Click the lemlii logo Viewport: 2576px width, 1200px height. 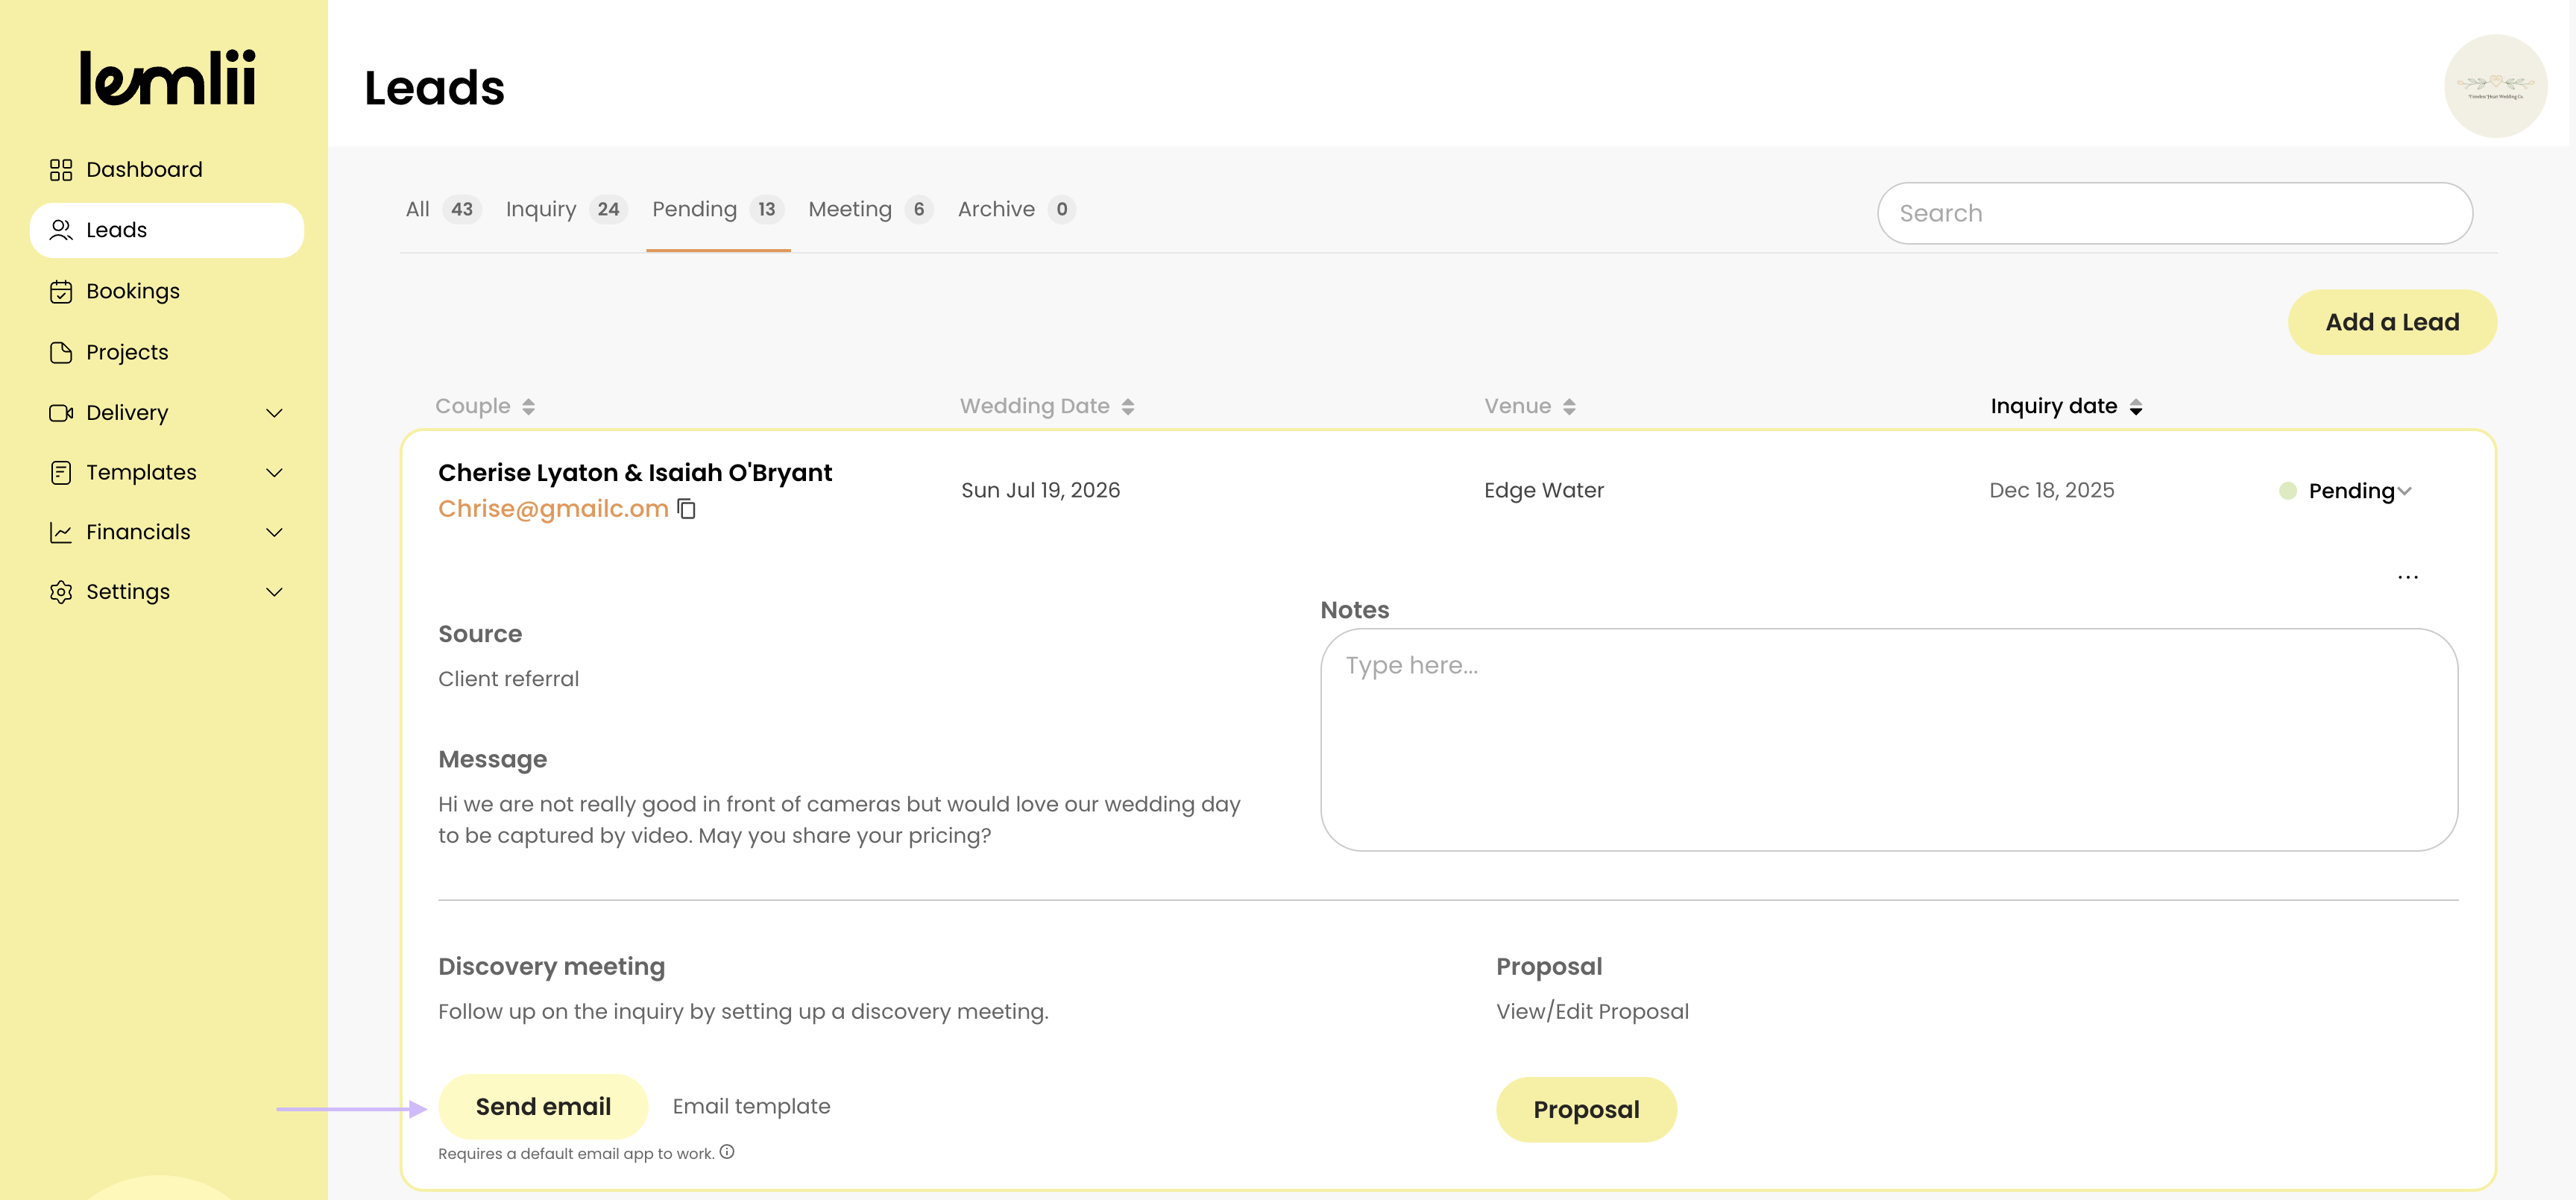click(x=167, y=78)
